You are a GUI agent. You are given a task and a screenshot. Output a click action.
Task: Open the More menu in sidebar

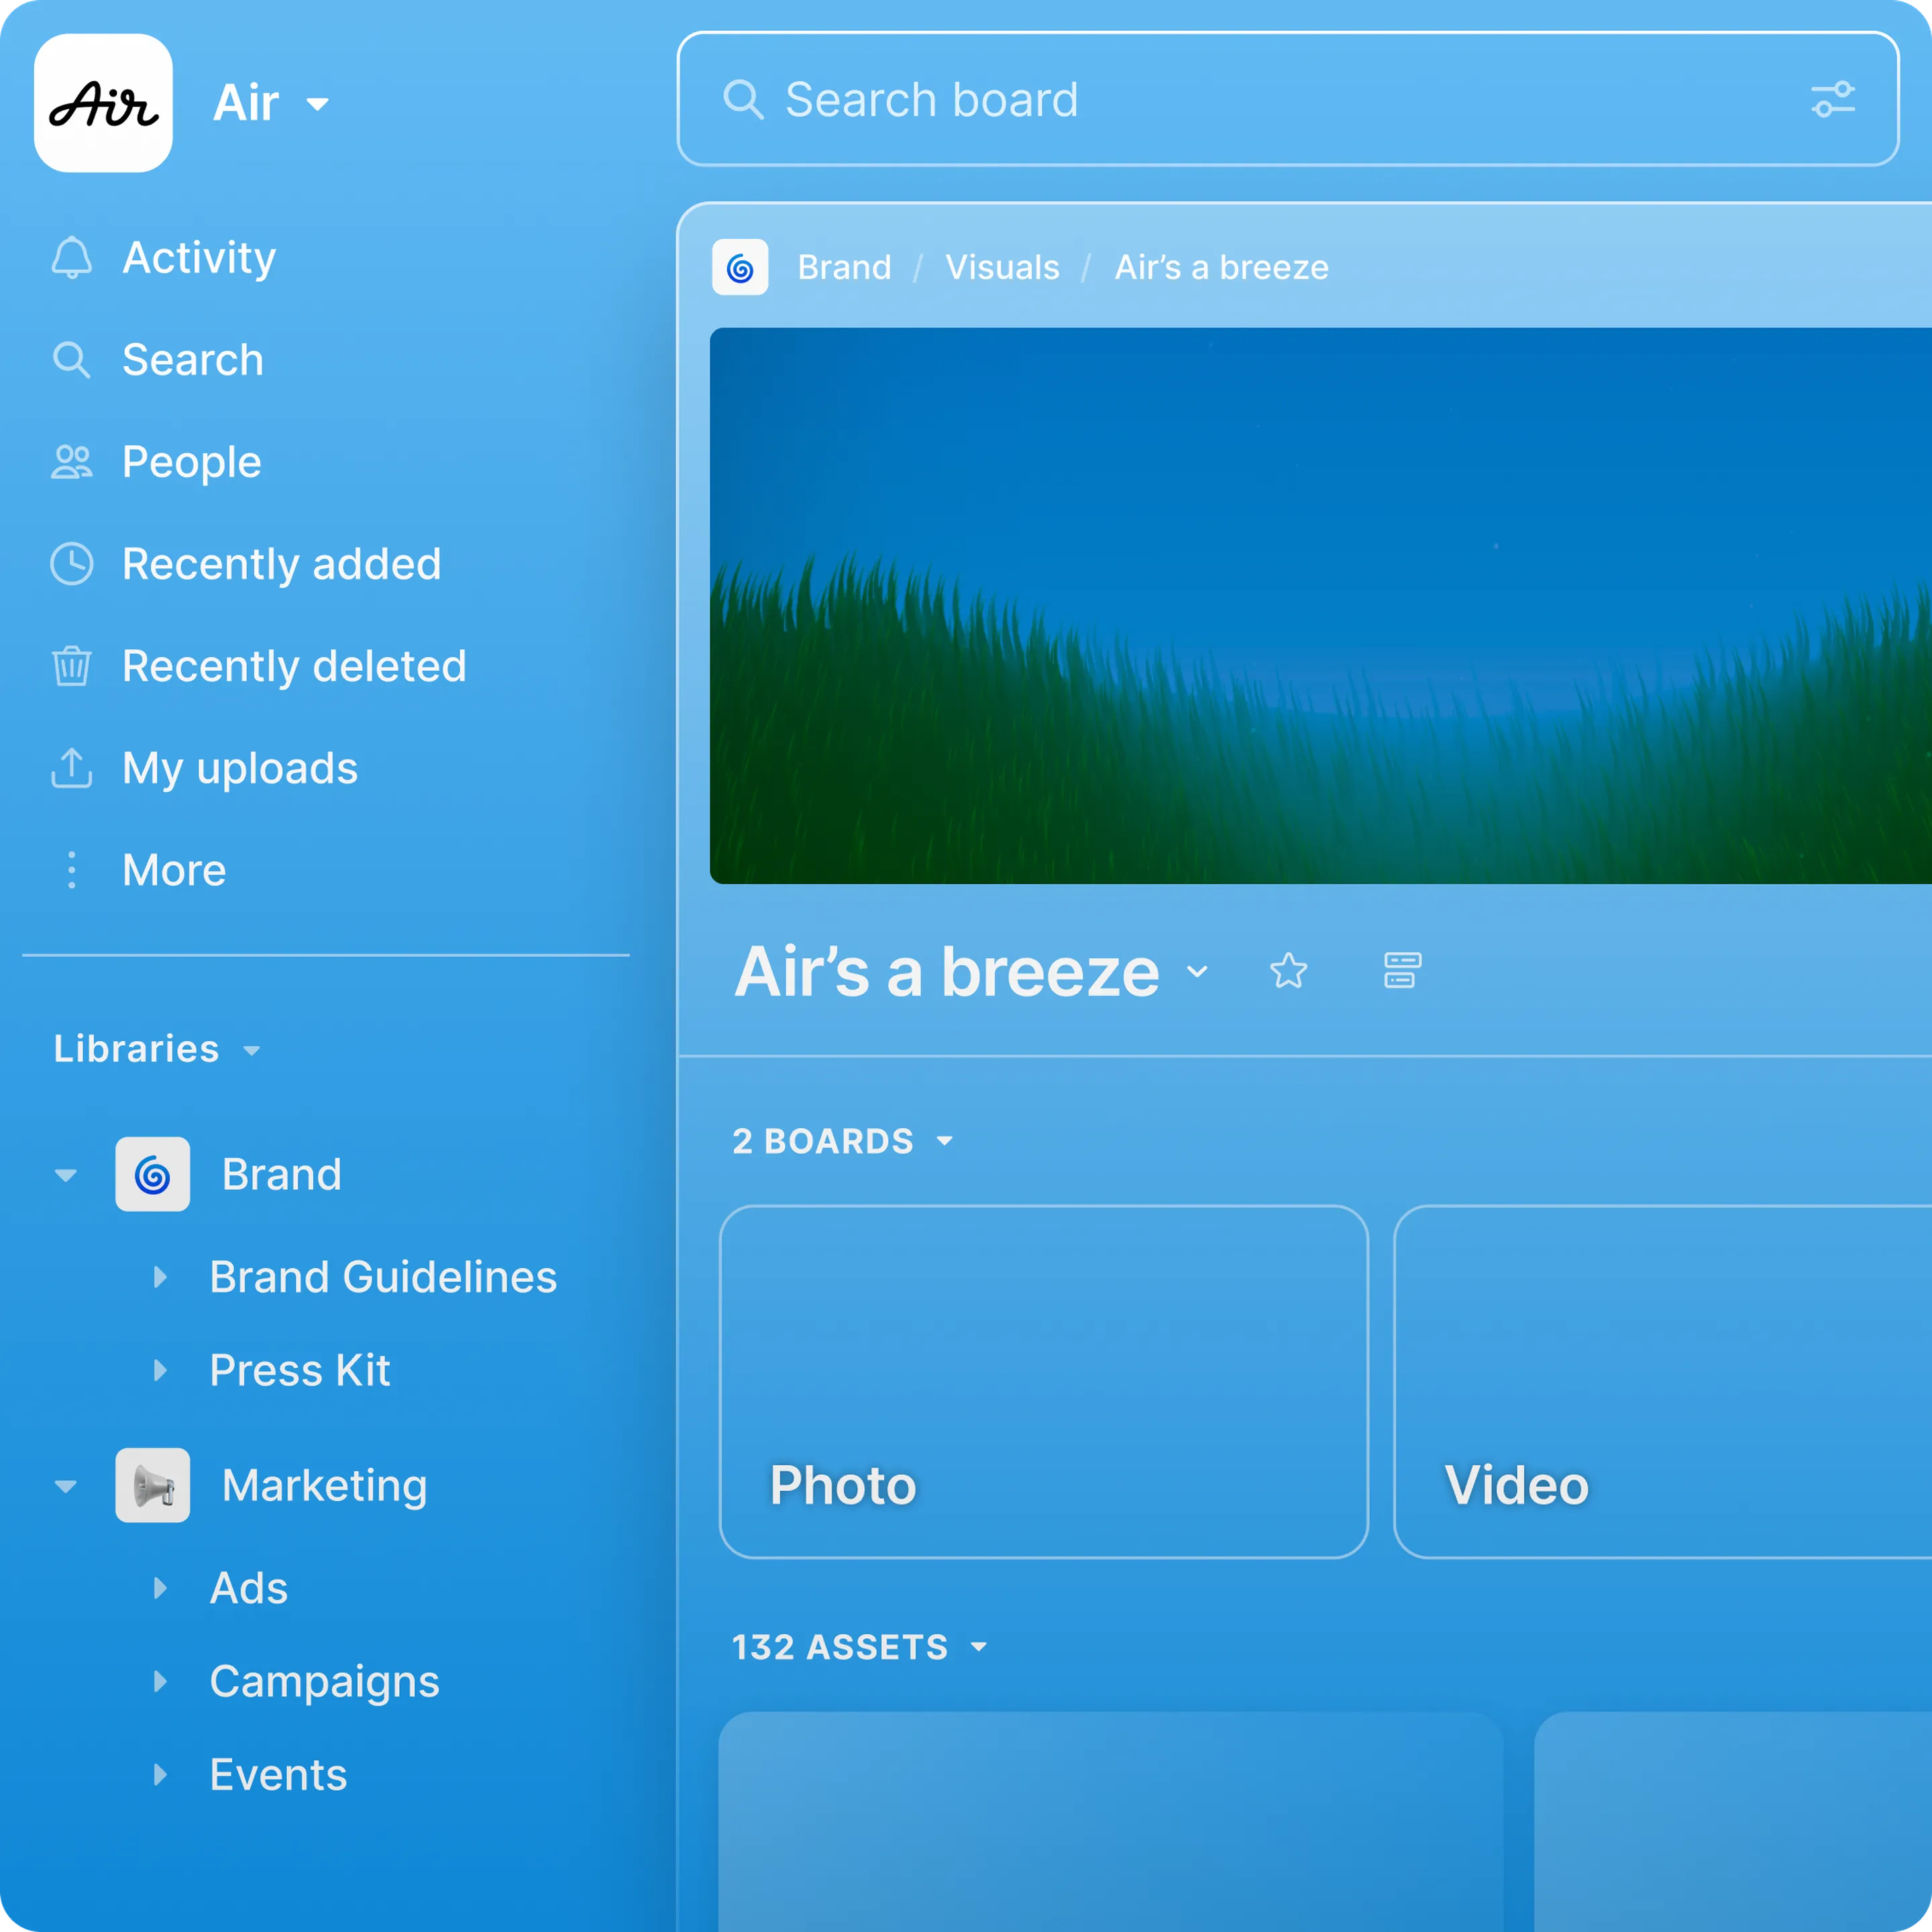pos(173,870)
